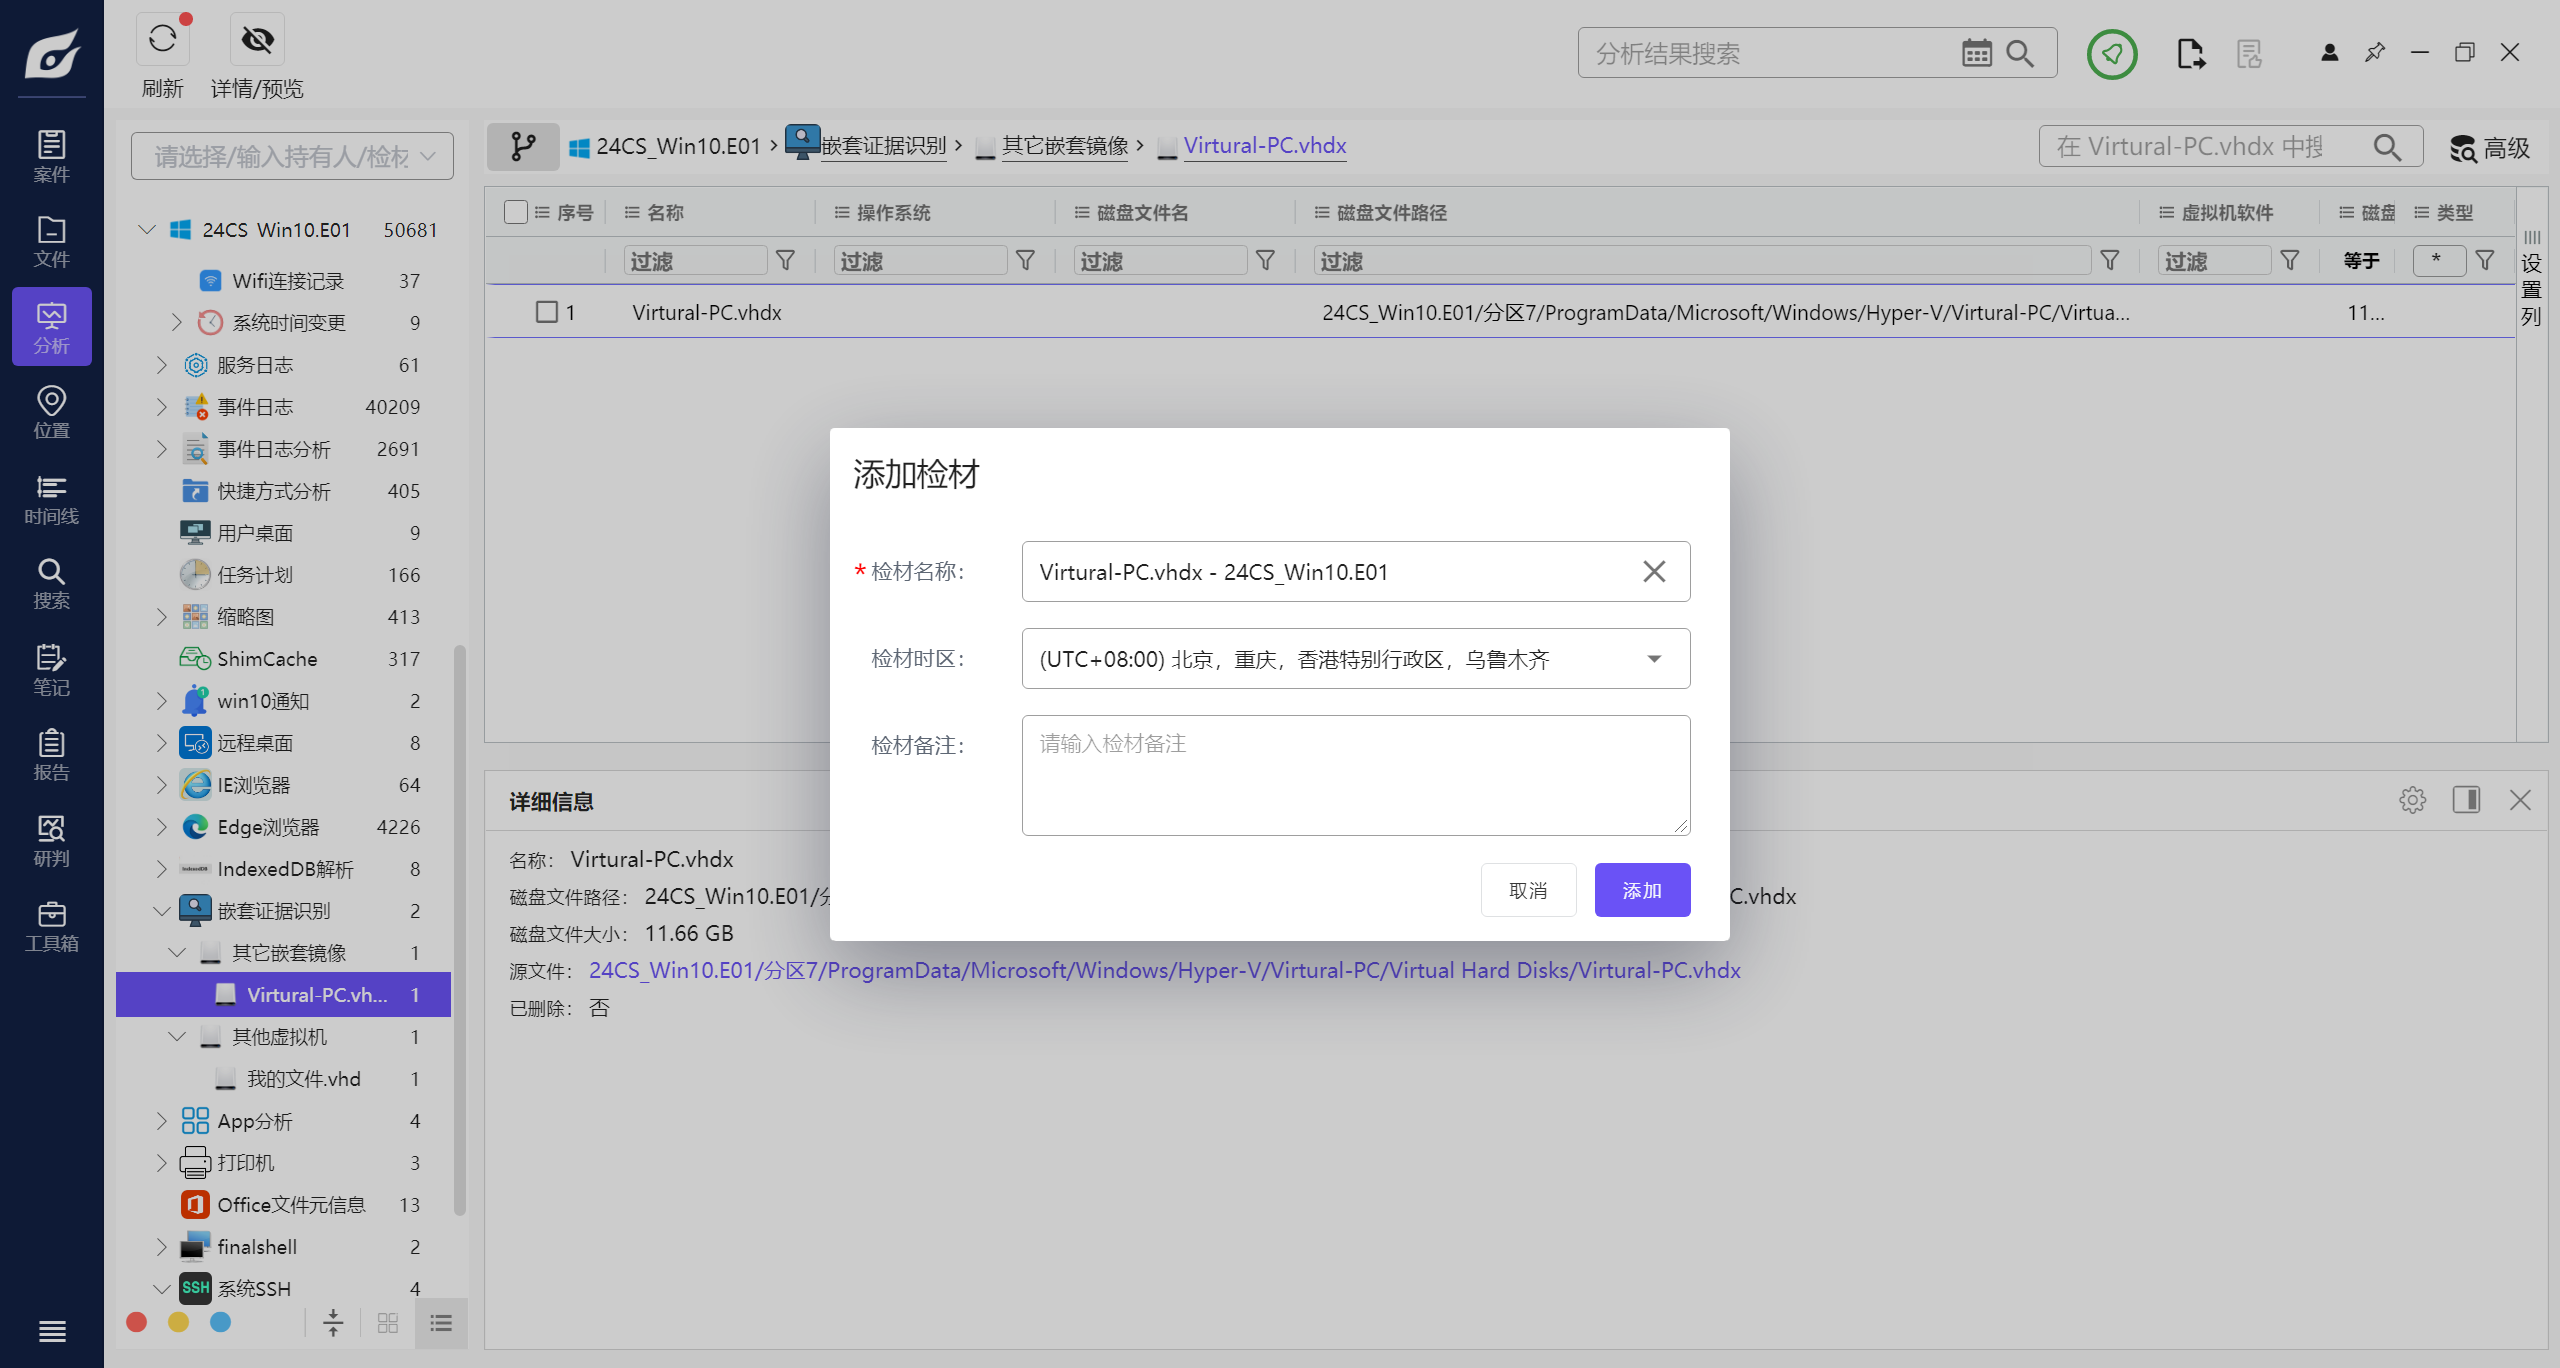Check the row 1 Virtural-PC.vhdx checkbox
The image size is (2560, 1368).
pos(547,312)
